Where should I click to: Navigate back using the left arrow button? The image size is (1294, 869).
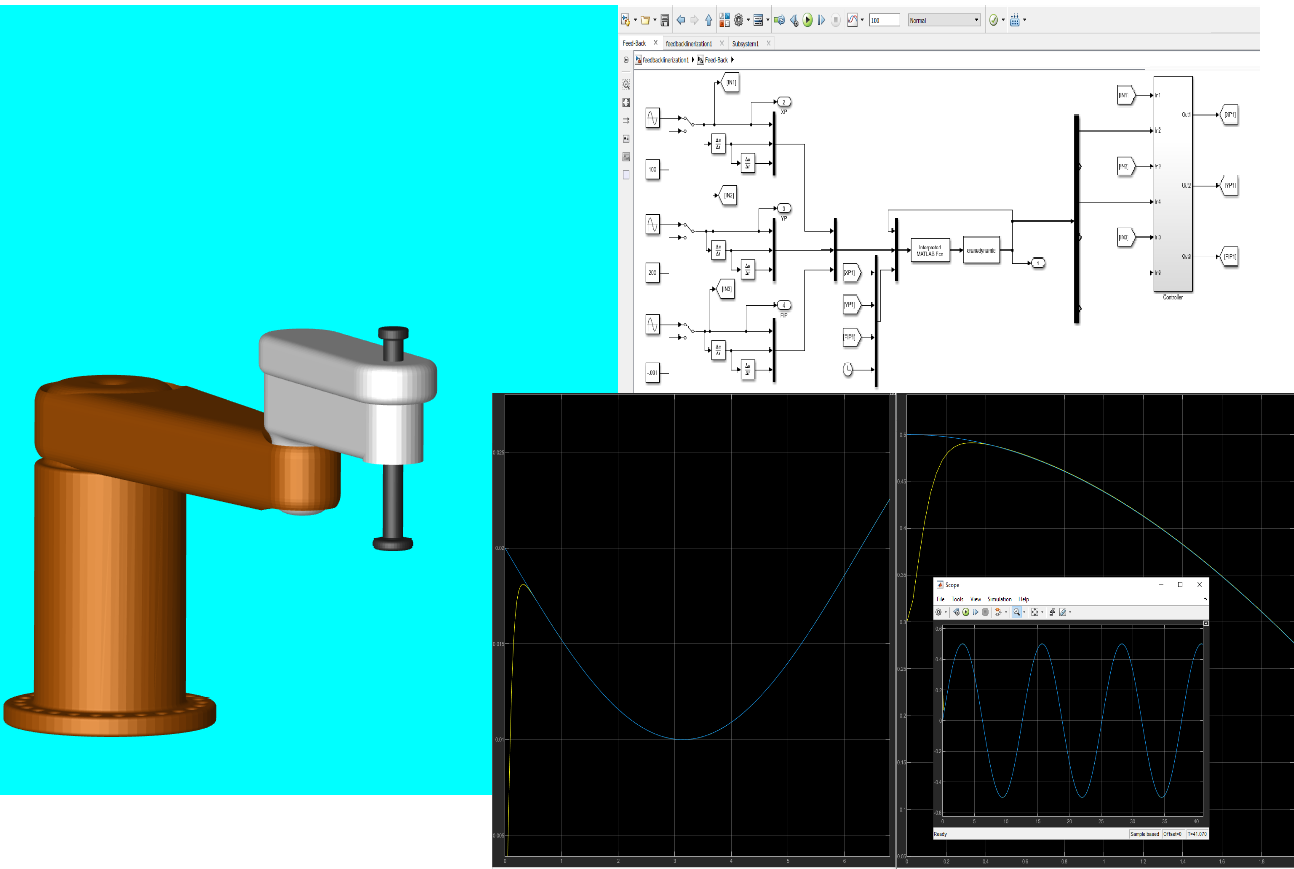point(681,19)
